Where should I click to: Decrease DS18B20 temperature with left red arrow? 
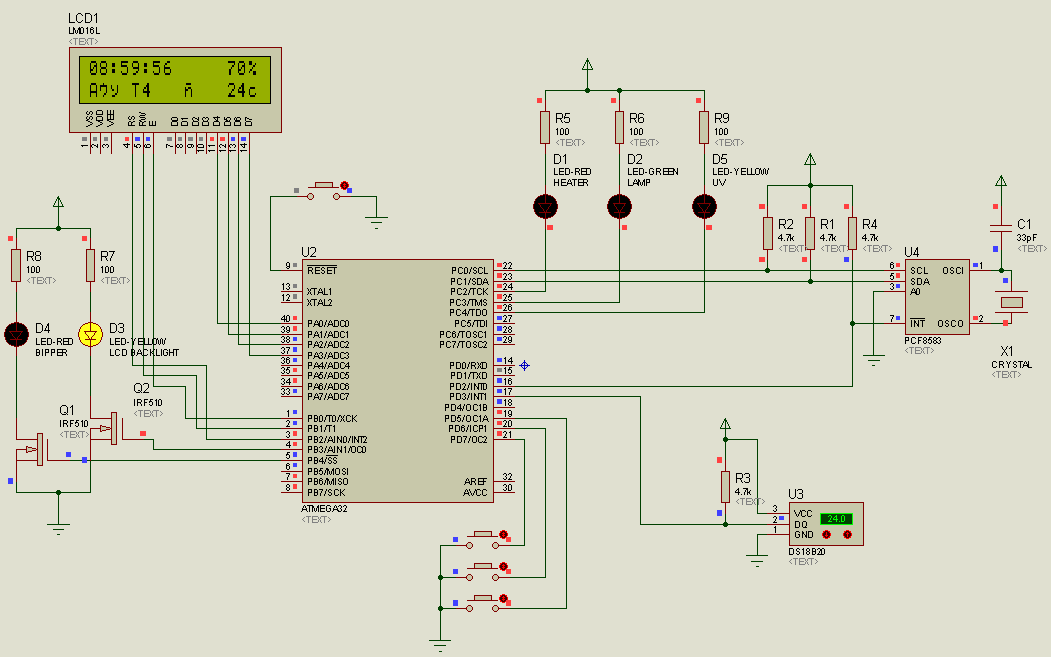pos(826,534)
